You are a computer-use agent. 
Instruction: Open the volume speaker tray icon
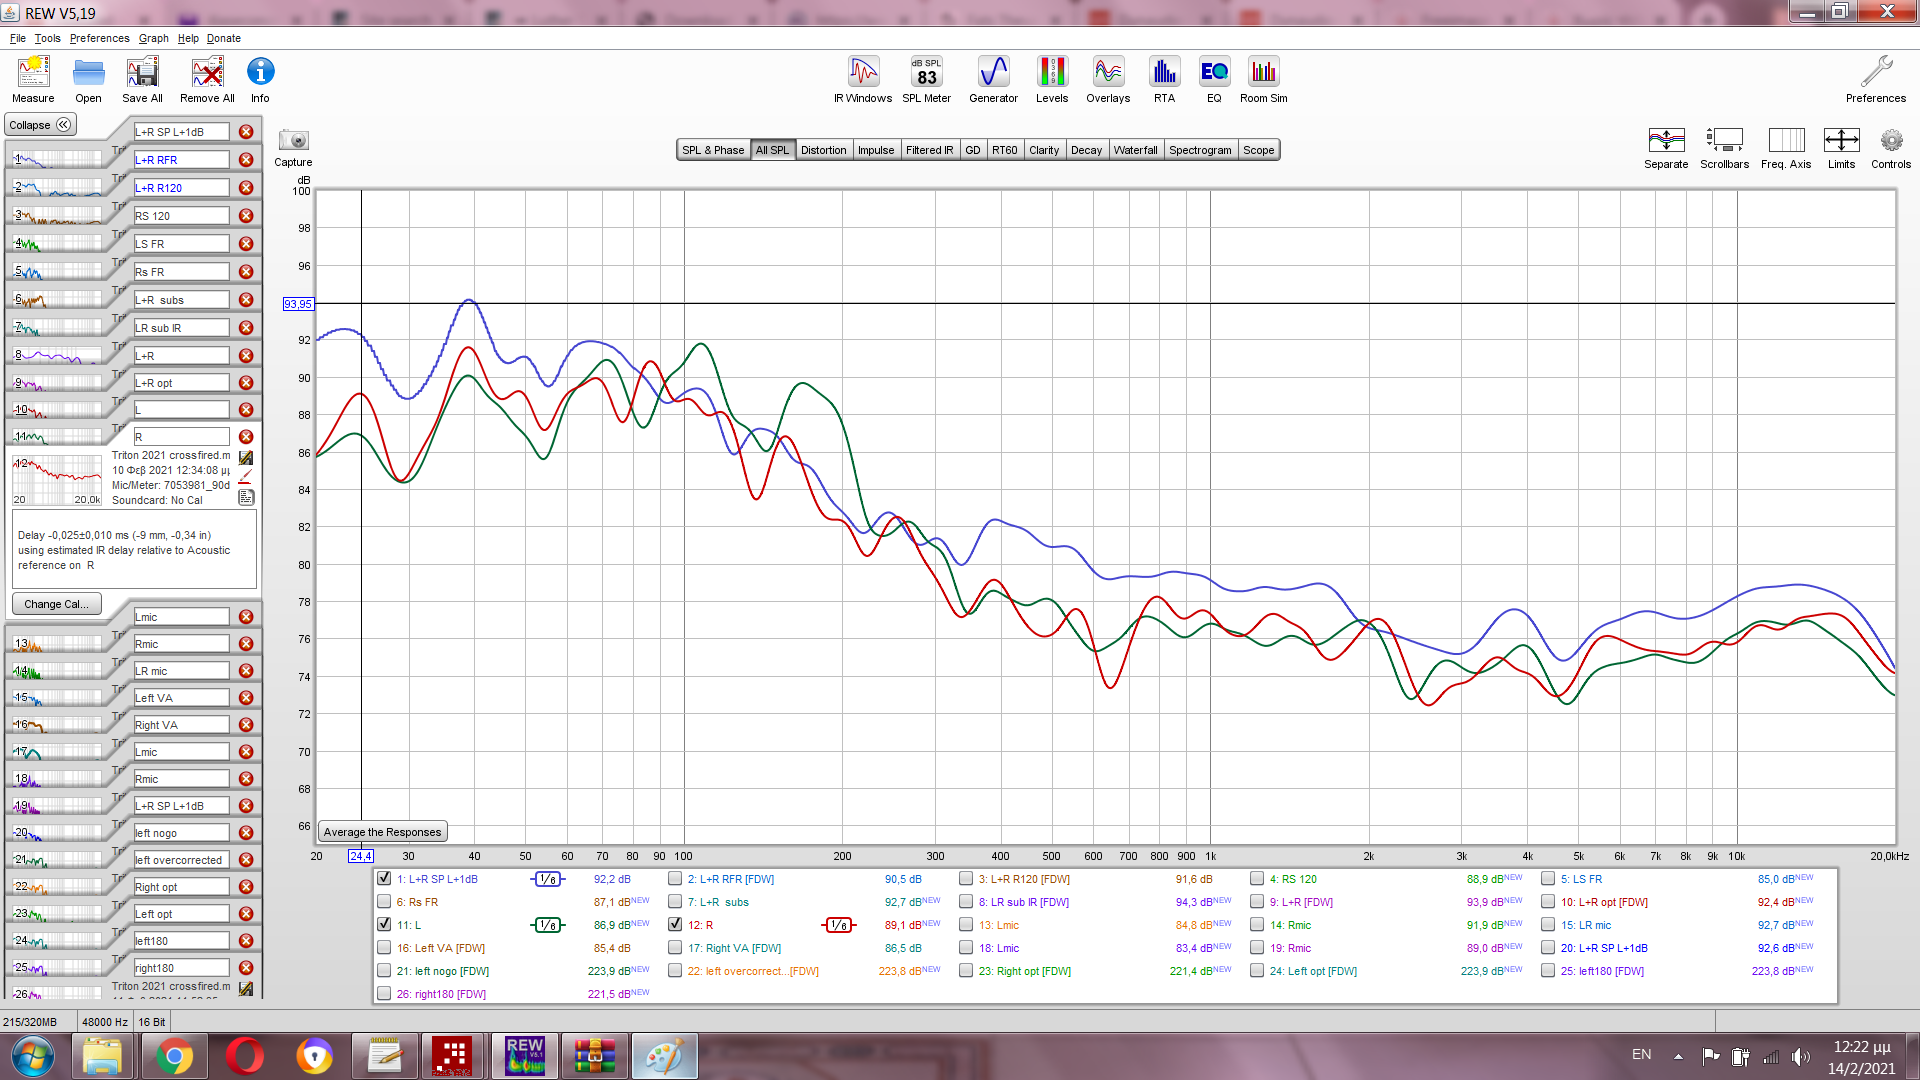1801,1056
